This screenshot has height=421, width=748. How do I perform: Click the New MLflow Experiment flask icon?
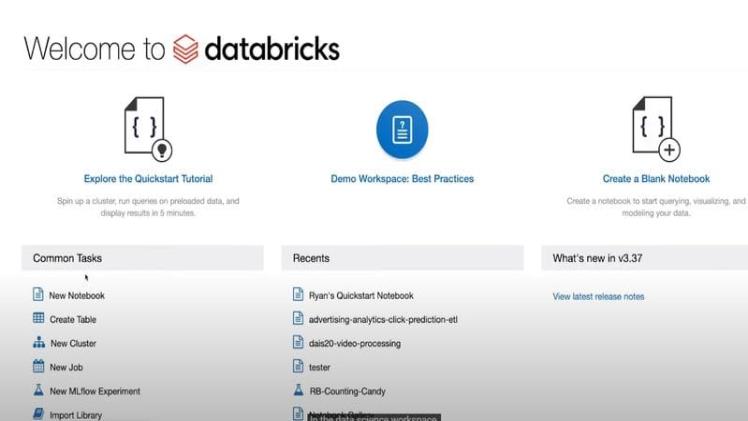tap(38, 391)
